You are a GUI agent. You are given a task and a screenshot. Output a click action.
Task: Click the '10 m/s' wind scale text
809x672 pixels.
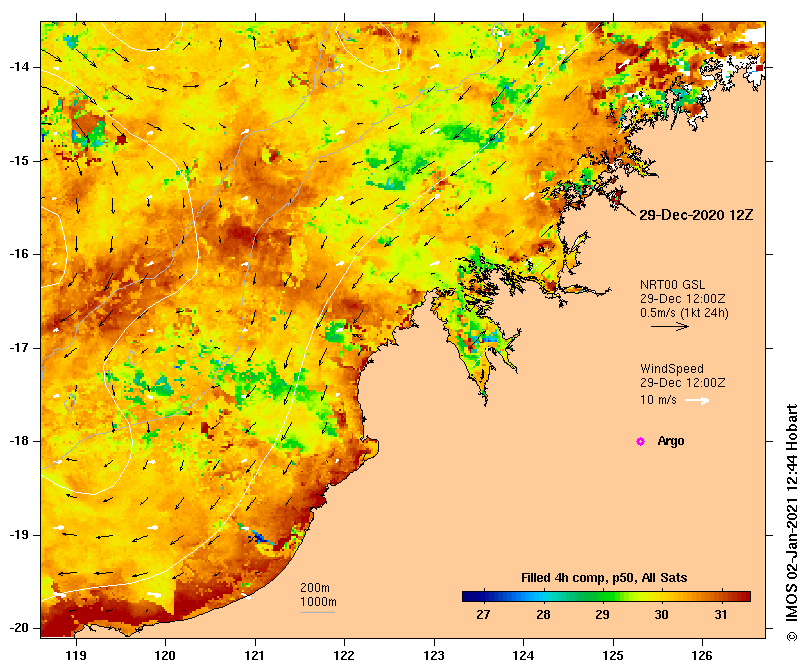click(x=658, y=400)
